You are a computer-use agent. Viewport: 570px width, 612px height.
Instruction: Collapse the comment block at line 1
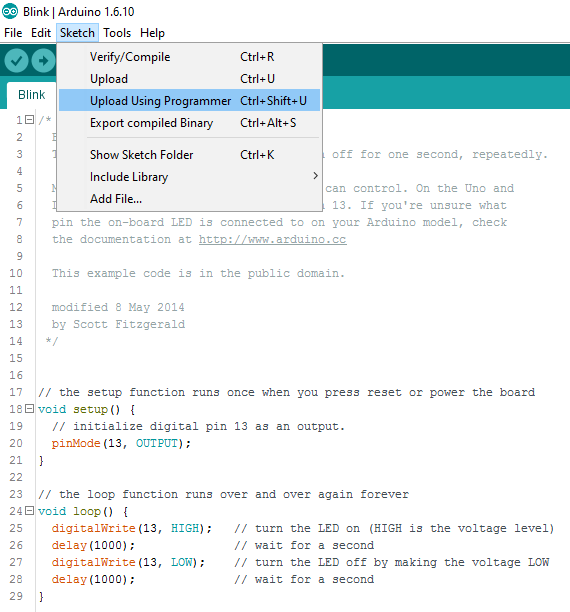click(29, 120)
